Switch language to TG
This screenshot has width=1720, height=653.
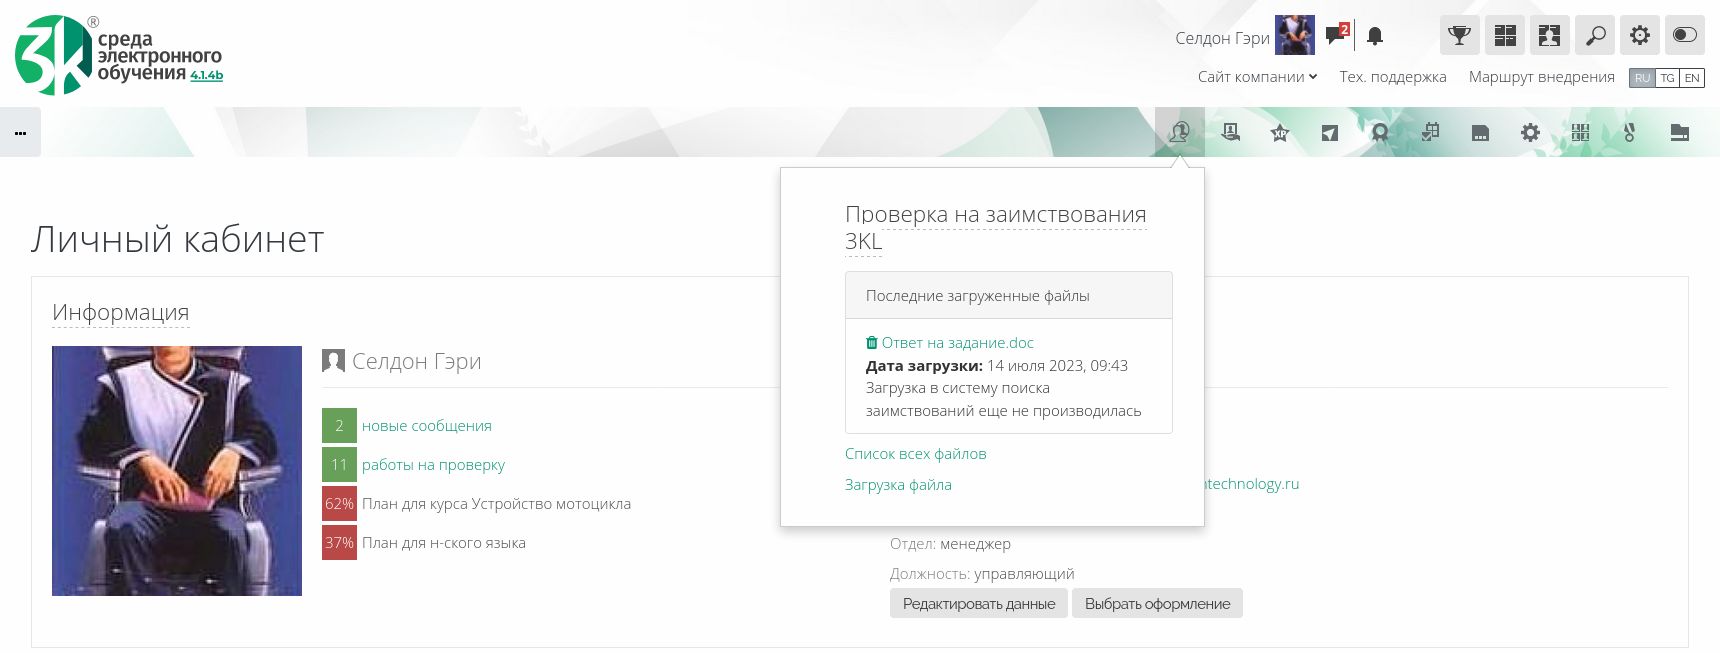[x=1667, y=78]
